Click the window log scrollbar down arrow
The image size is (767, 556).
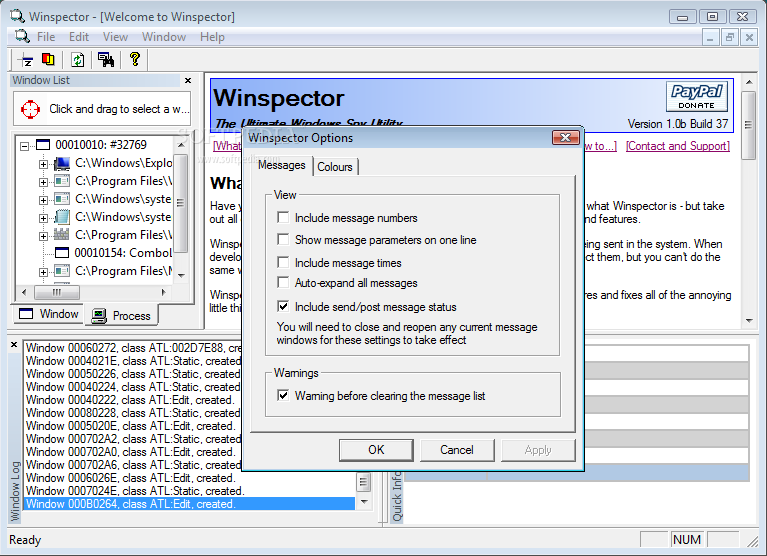tap(363, 502)
